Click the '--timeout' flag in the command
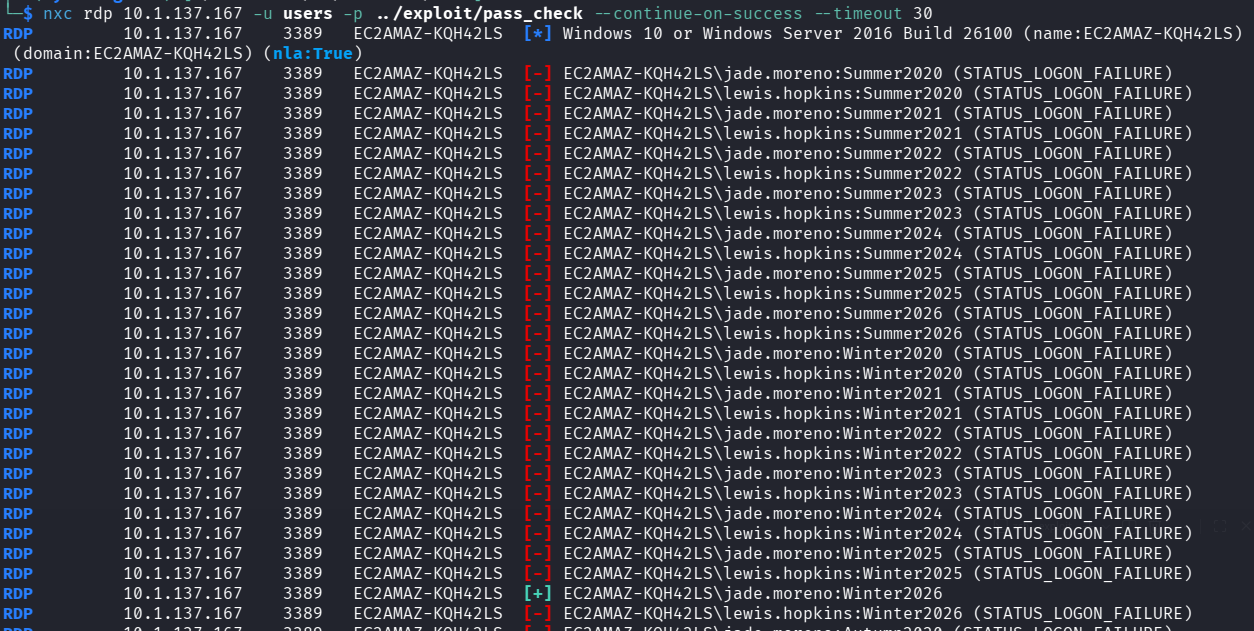 [858, 14]
